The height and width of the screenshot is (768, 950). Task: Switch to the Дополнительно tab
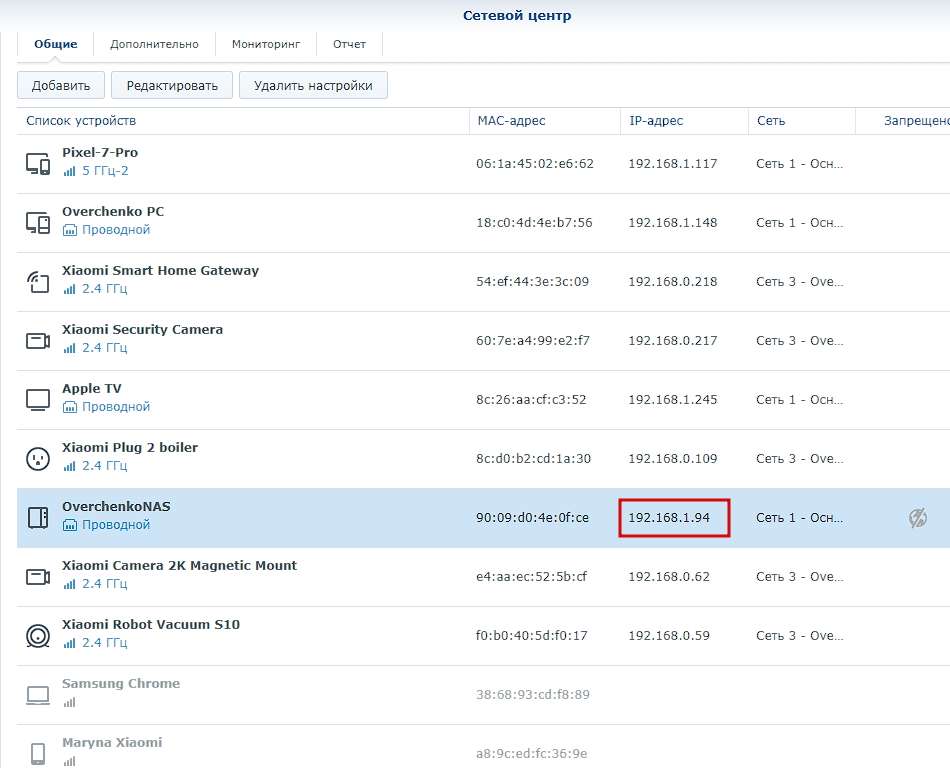(154, 44)
